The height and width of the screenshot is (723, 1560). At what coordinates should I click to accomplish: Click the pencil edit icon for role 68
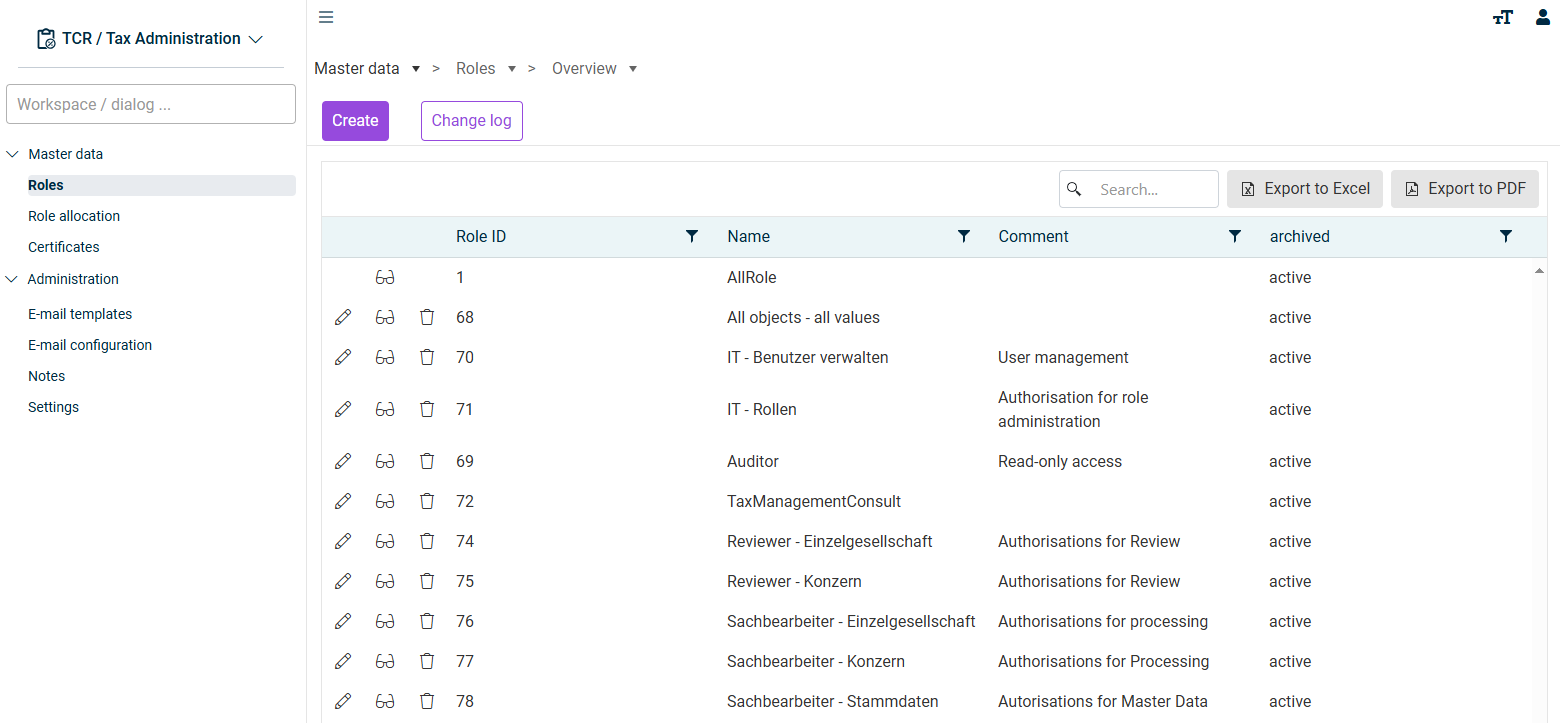tap(343, 317)
